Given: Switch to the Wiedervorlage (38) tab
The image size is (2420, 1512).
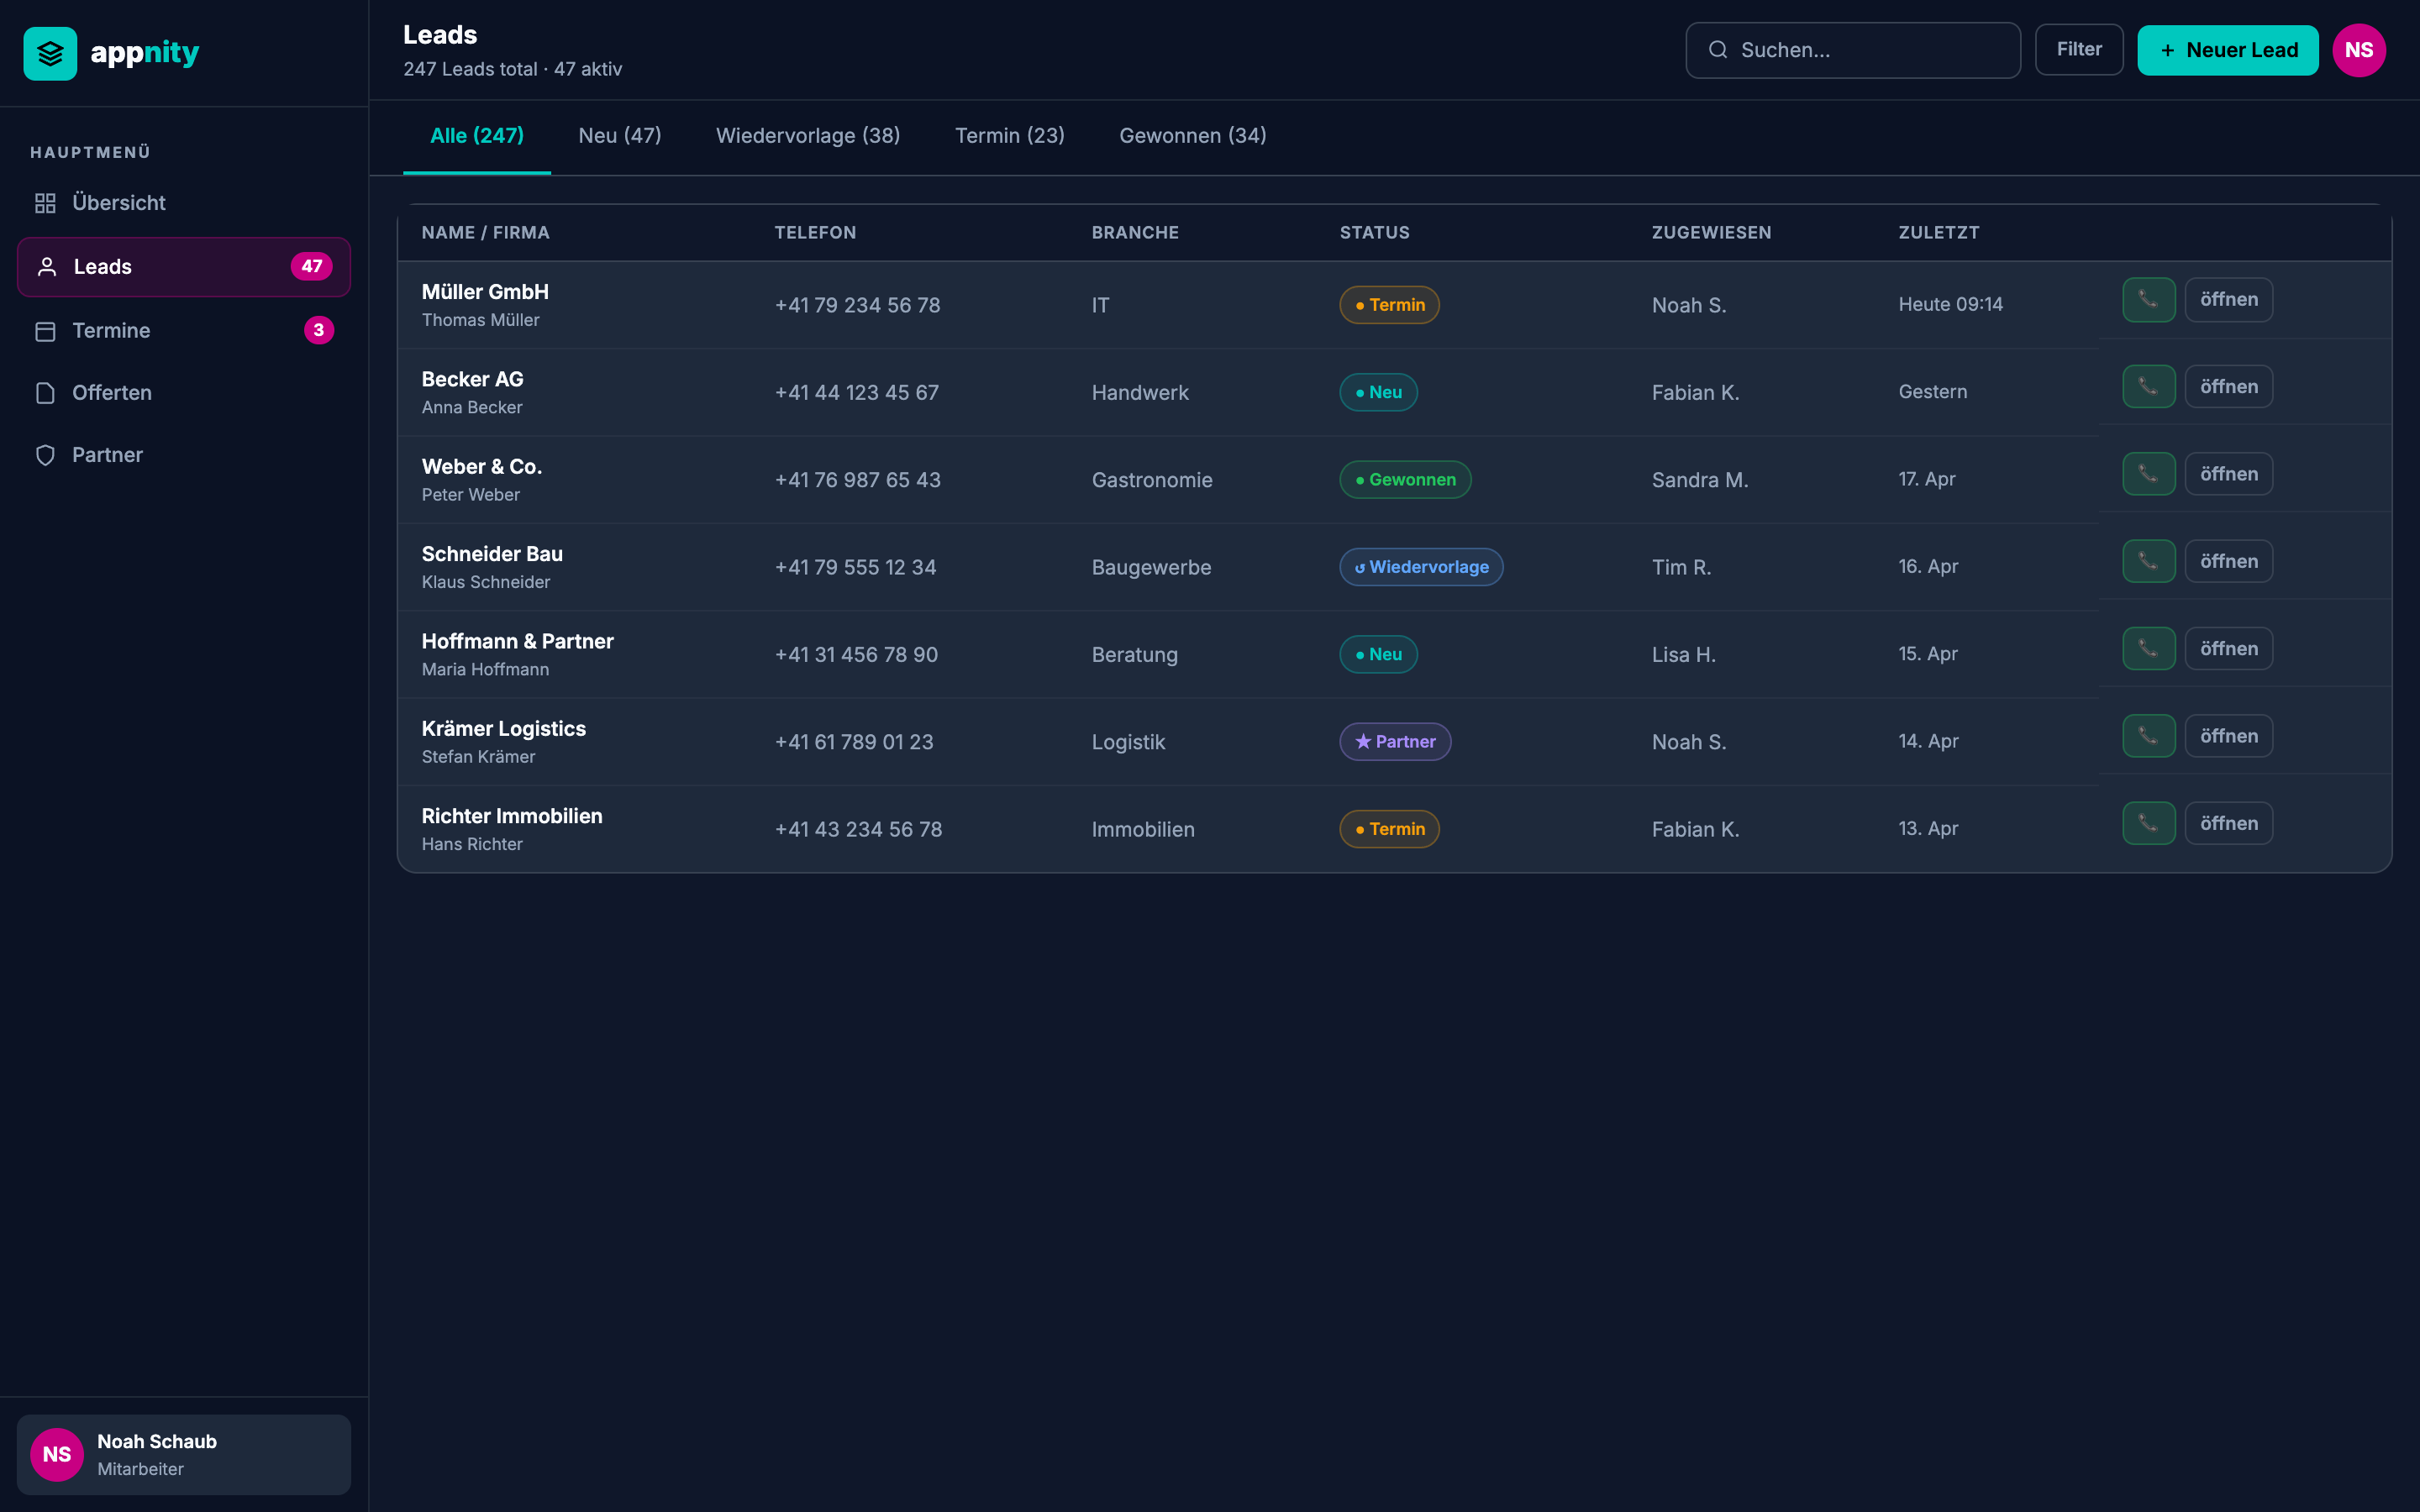Looking at the screenshot, I should click(807, 136).
